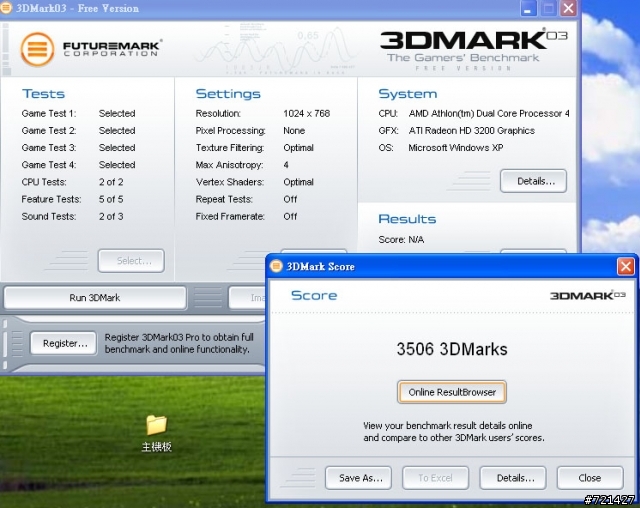Click the System section heading
The width and height of the screenshot is (640, 508).
(x=407, y=94)
